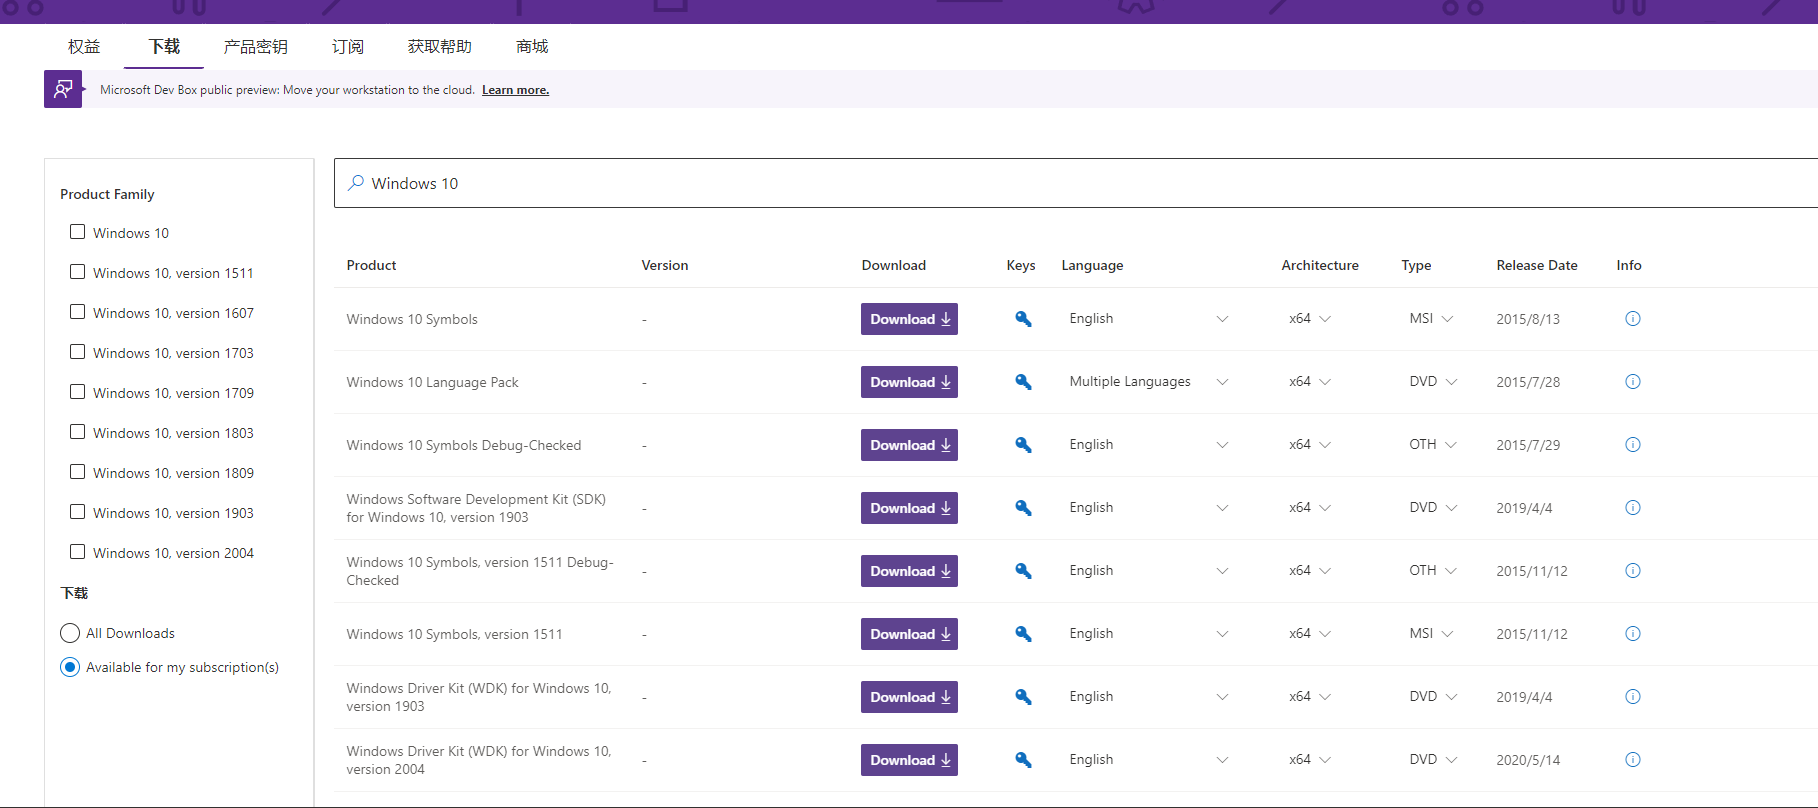This screenshot has height=808, width=1818.
Task: Download SDK for Windows 10, version 1903
Action: (x=909, y=508)
